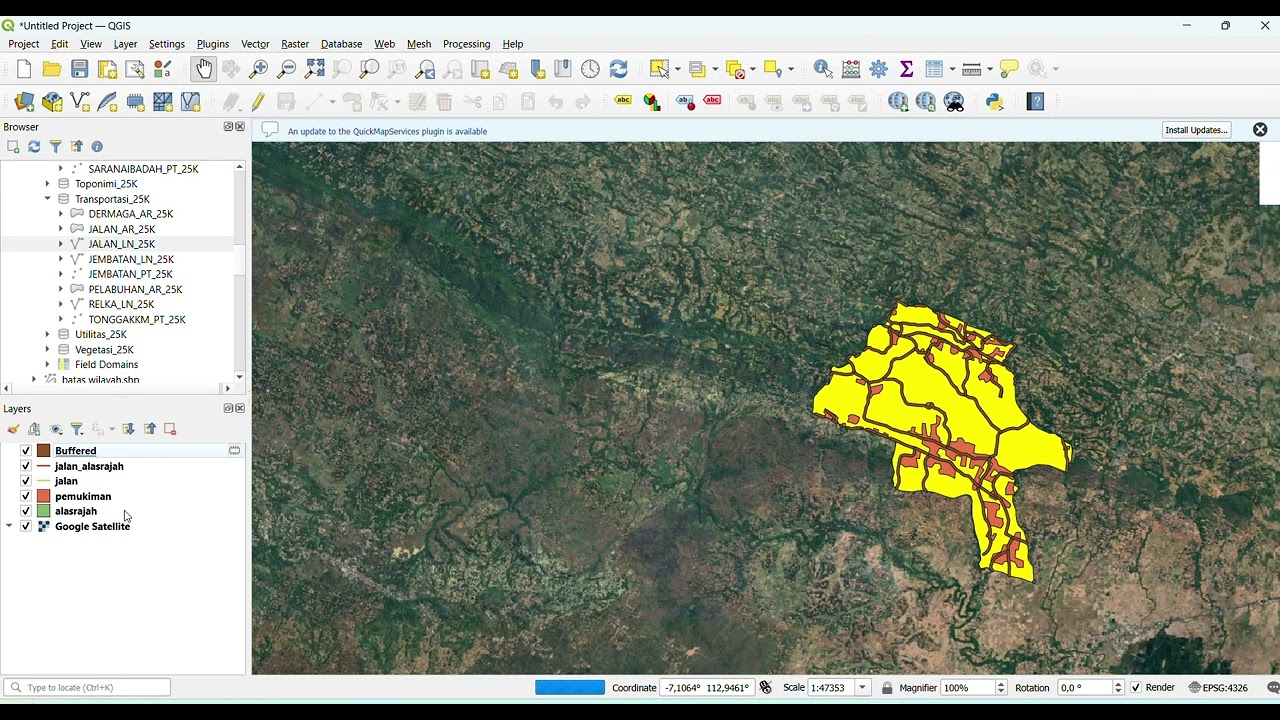
Task: Toggle visibility of pemukiman layer
Action: pyautogui.click(x=26, y=496)
